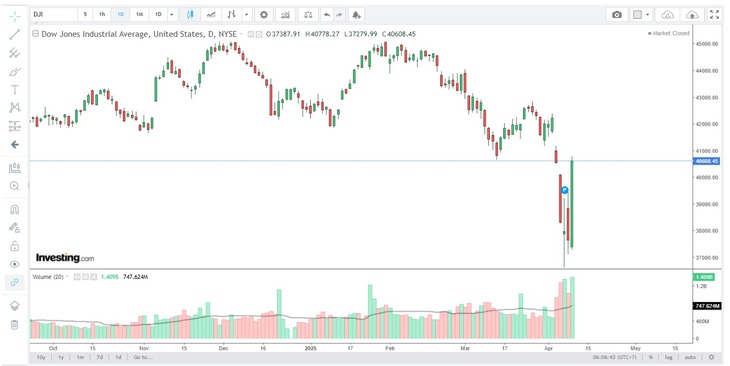
Task: Open the Go to... date dialog
Action: [143, 357]
